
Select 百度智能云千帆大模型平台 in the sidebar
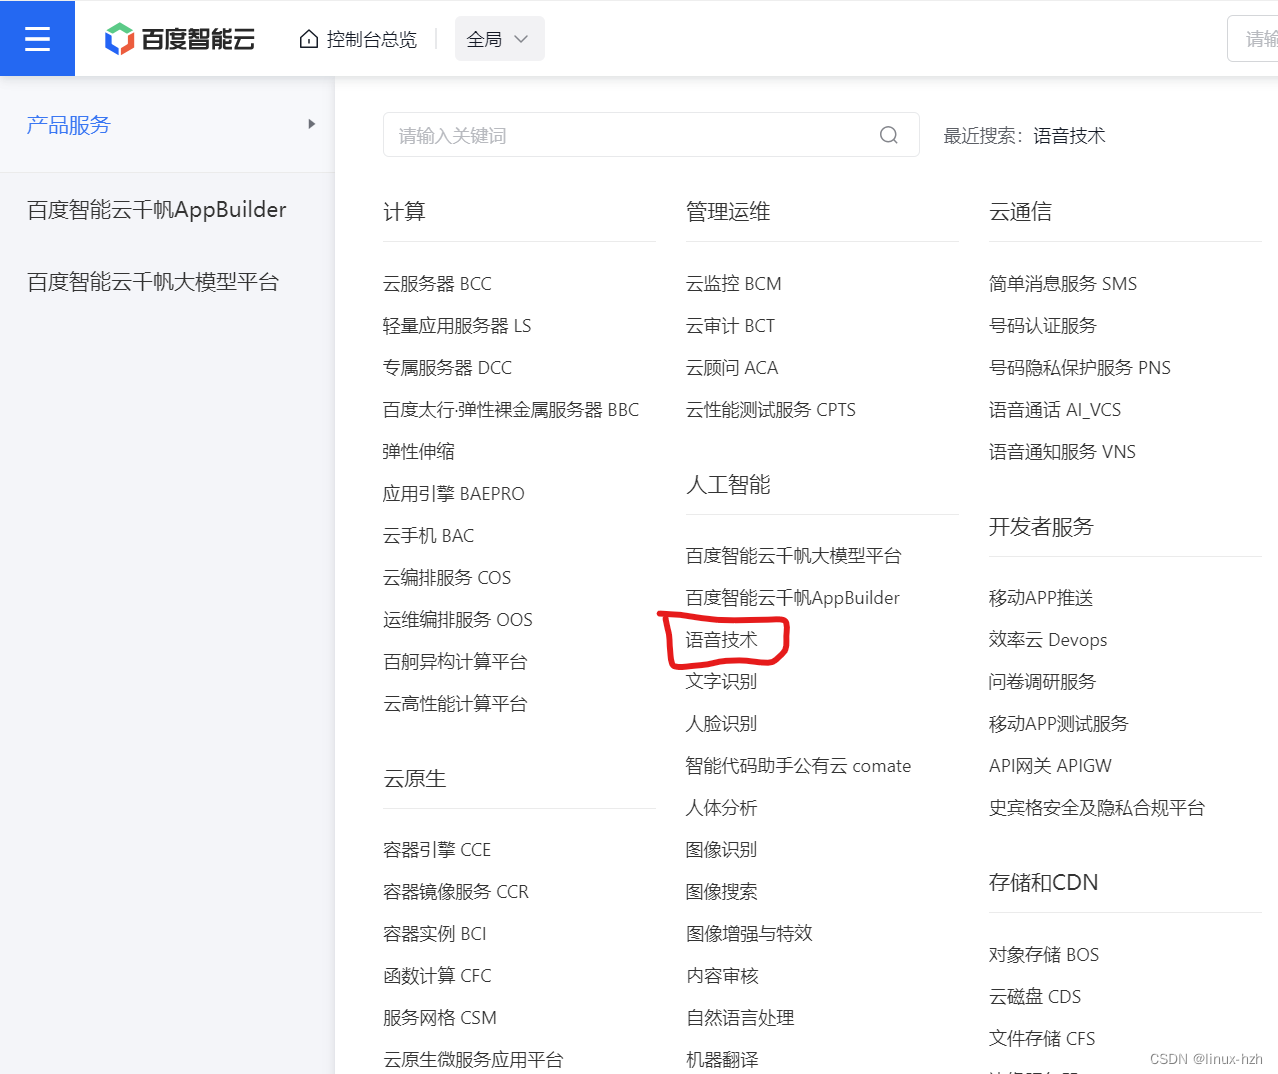coord(153,282)
